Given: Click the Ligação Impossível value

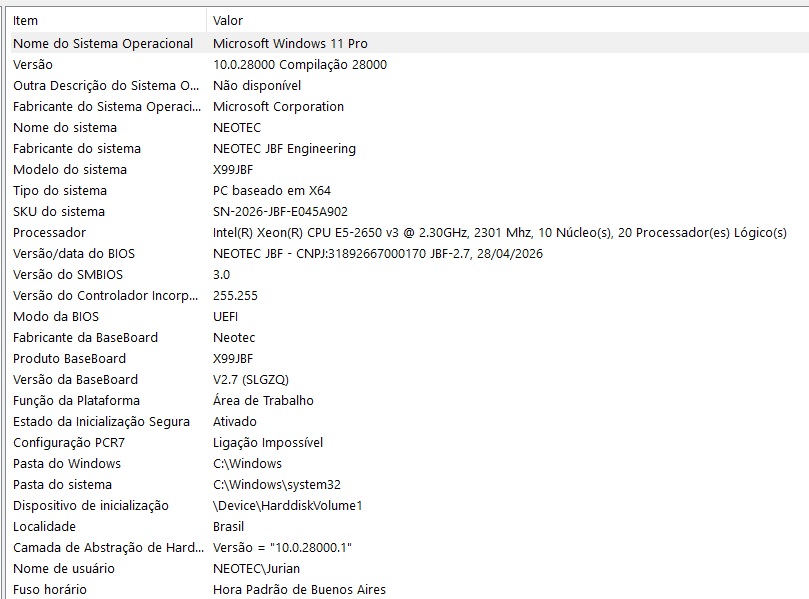Looking at the screenshot, I should [x=268, y=443].
